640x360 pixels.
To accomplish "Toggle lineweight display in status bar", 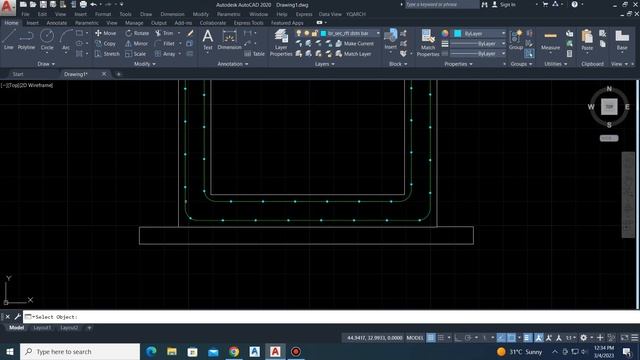I will (x=527, y=338).
